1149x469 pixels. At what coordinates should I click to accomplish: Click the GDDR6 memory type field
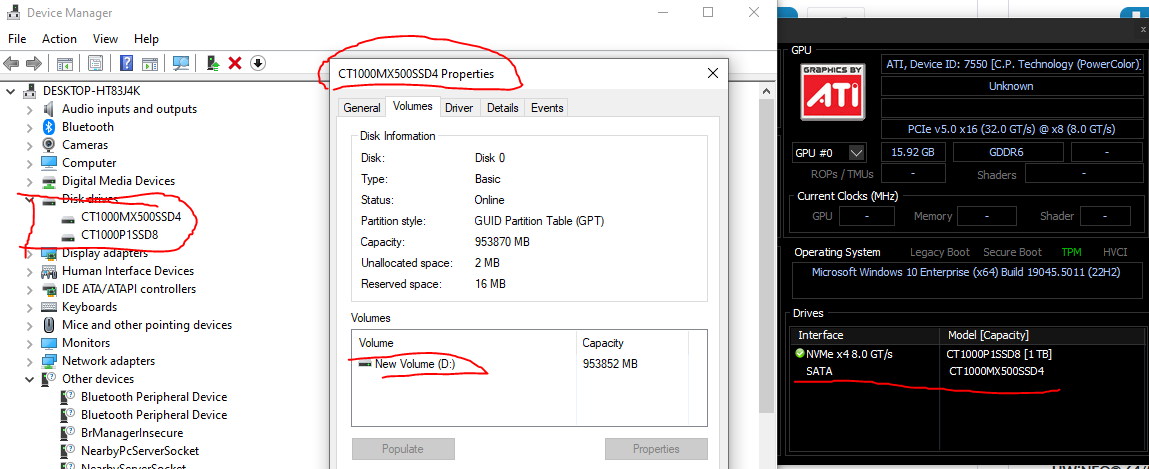pyautogui.click(x=1008, y=152)
